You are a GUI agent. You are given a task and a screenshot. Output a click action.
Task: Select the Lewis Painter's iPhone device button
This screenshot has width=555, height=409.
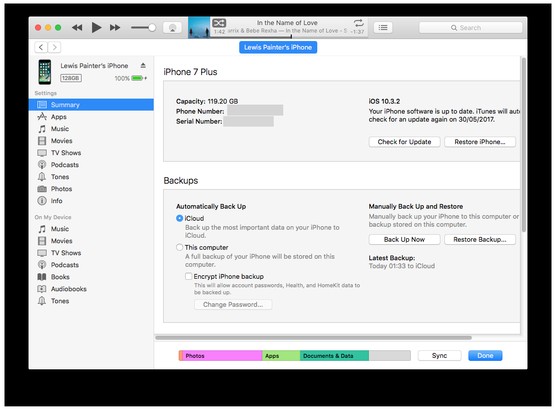point(278,47)
